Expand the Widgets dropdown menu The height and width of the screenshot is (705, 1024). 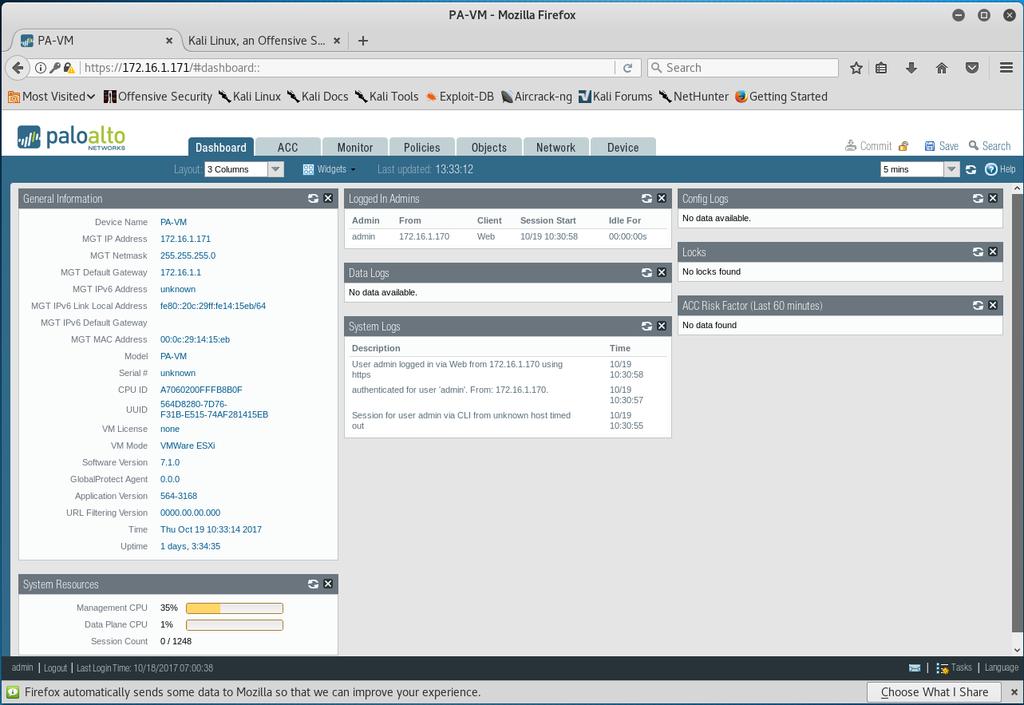pyautogui.click(x=329, y=169)
